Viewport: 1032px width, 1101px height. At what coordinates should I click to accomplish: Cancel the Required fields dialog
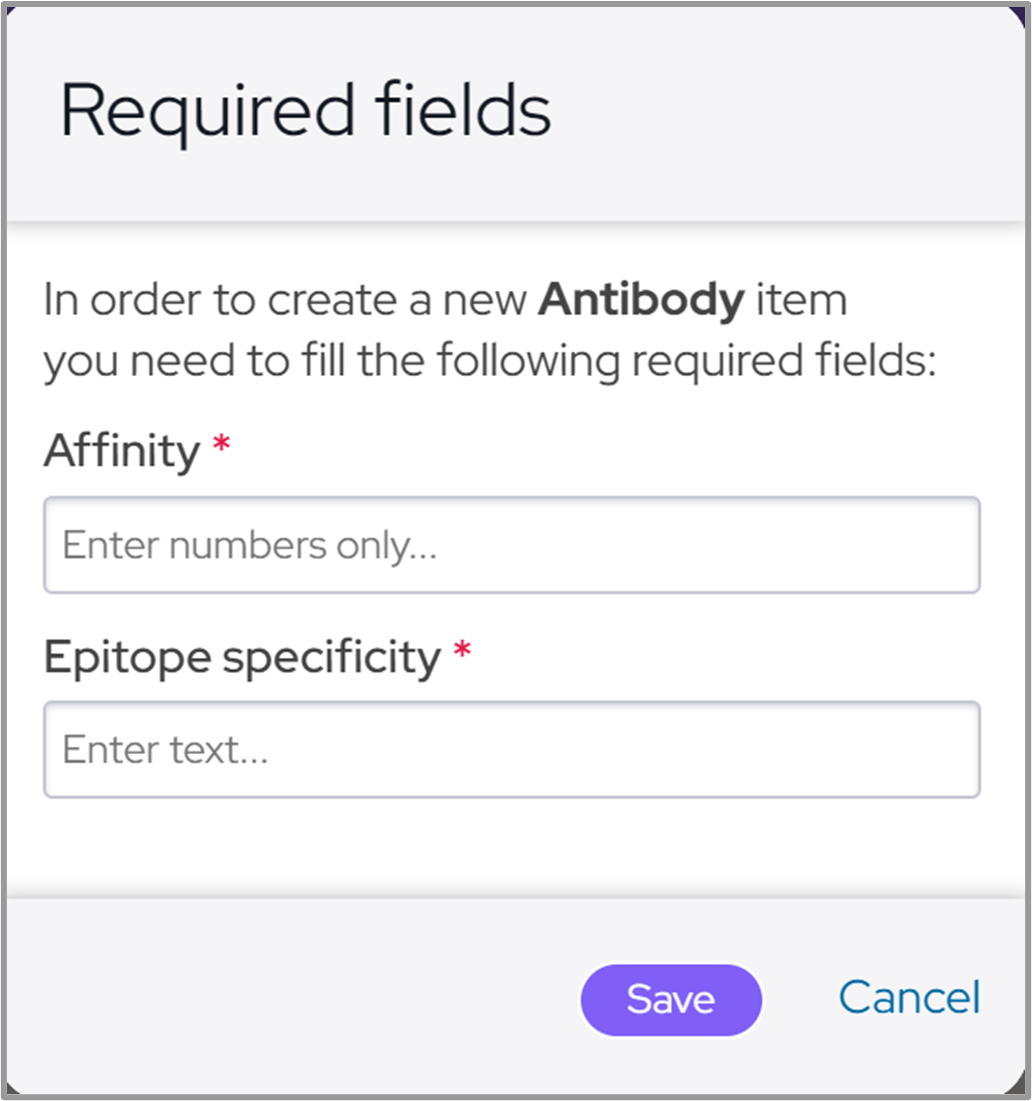(x=909, y=998)
